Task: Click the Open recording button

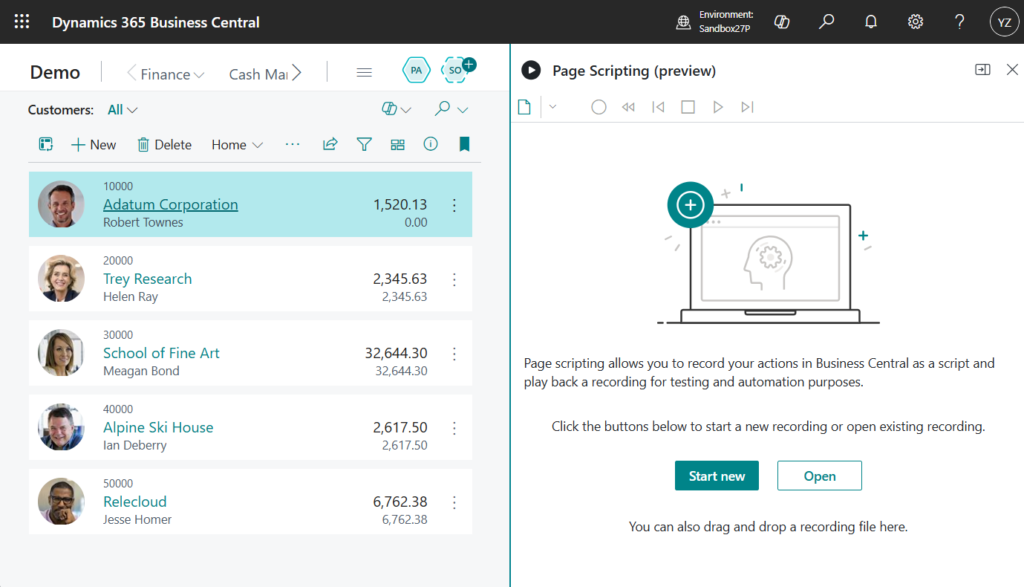Action: pyautogui.click(x=819, y=476)
